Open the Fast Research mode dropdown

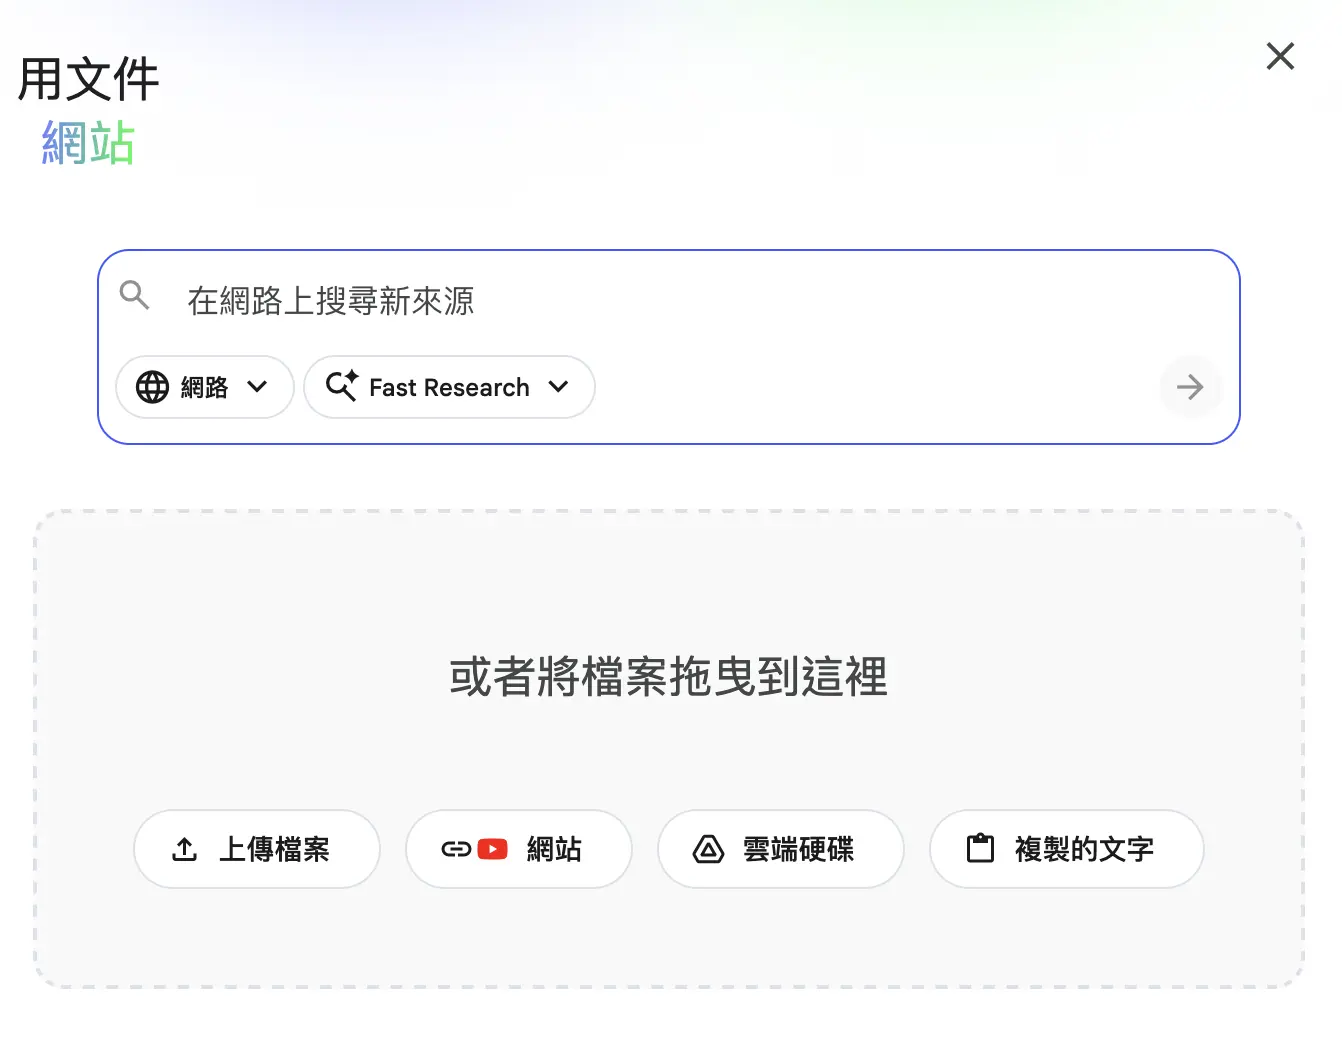point(449,387)
